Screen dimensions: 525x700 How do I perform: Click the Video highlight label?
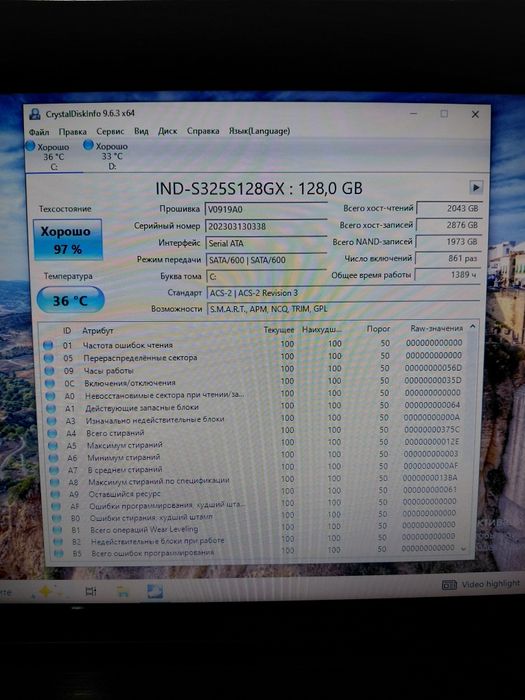click(491, 584)
